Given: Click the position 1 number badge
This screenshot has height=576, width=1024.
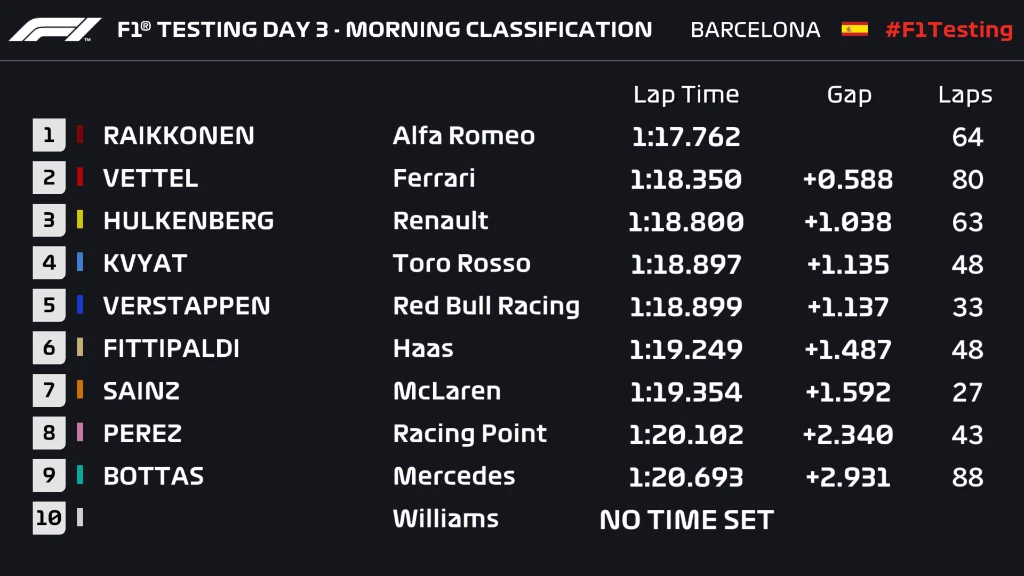Looking at the screenshot, I should (x=48, y=136).
